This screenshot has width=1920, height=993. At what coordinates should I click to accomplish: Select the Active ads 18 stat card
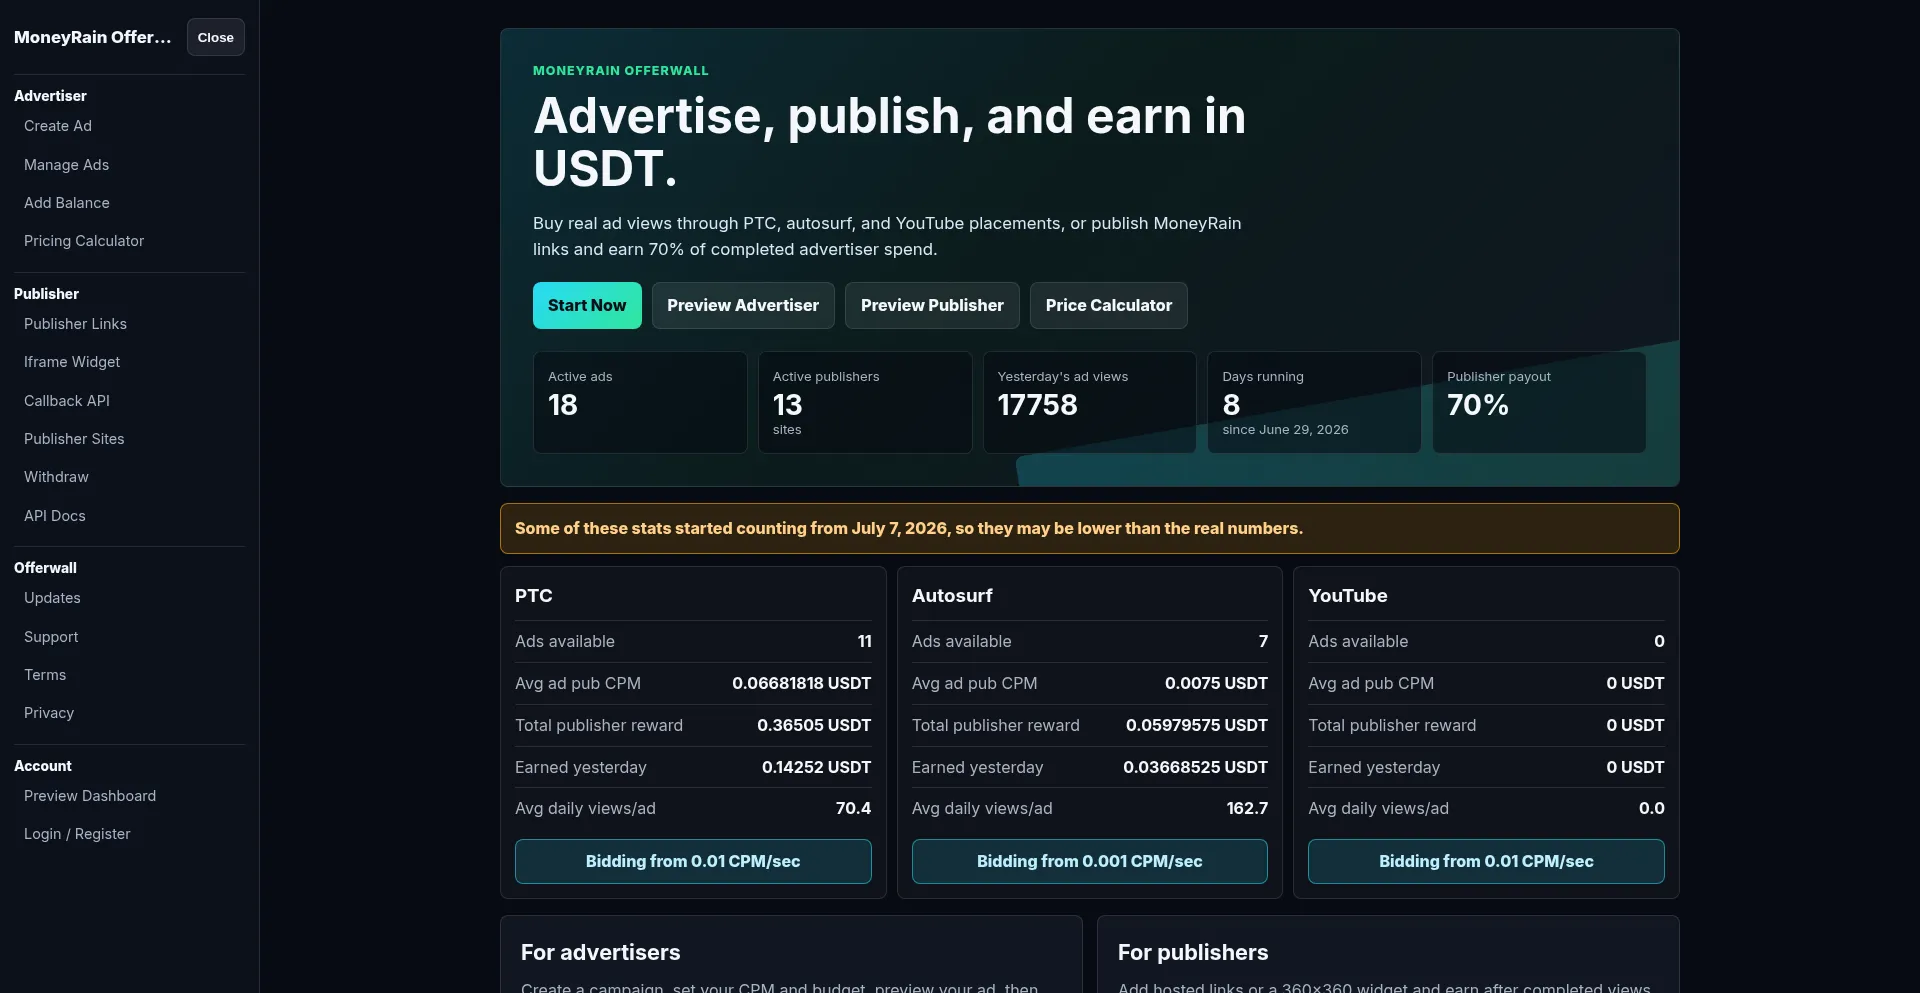640,402
